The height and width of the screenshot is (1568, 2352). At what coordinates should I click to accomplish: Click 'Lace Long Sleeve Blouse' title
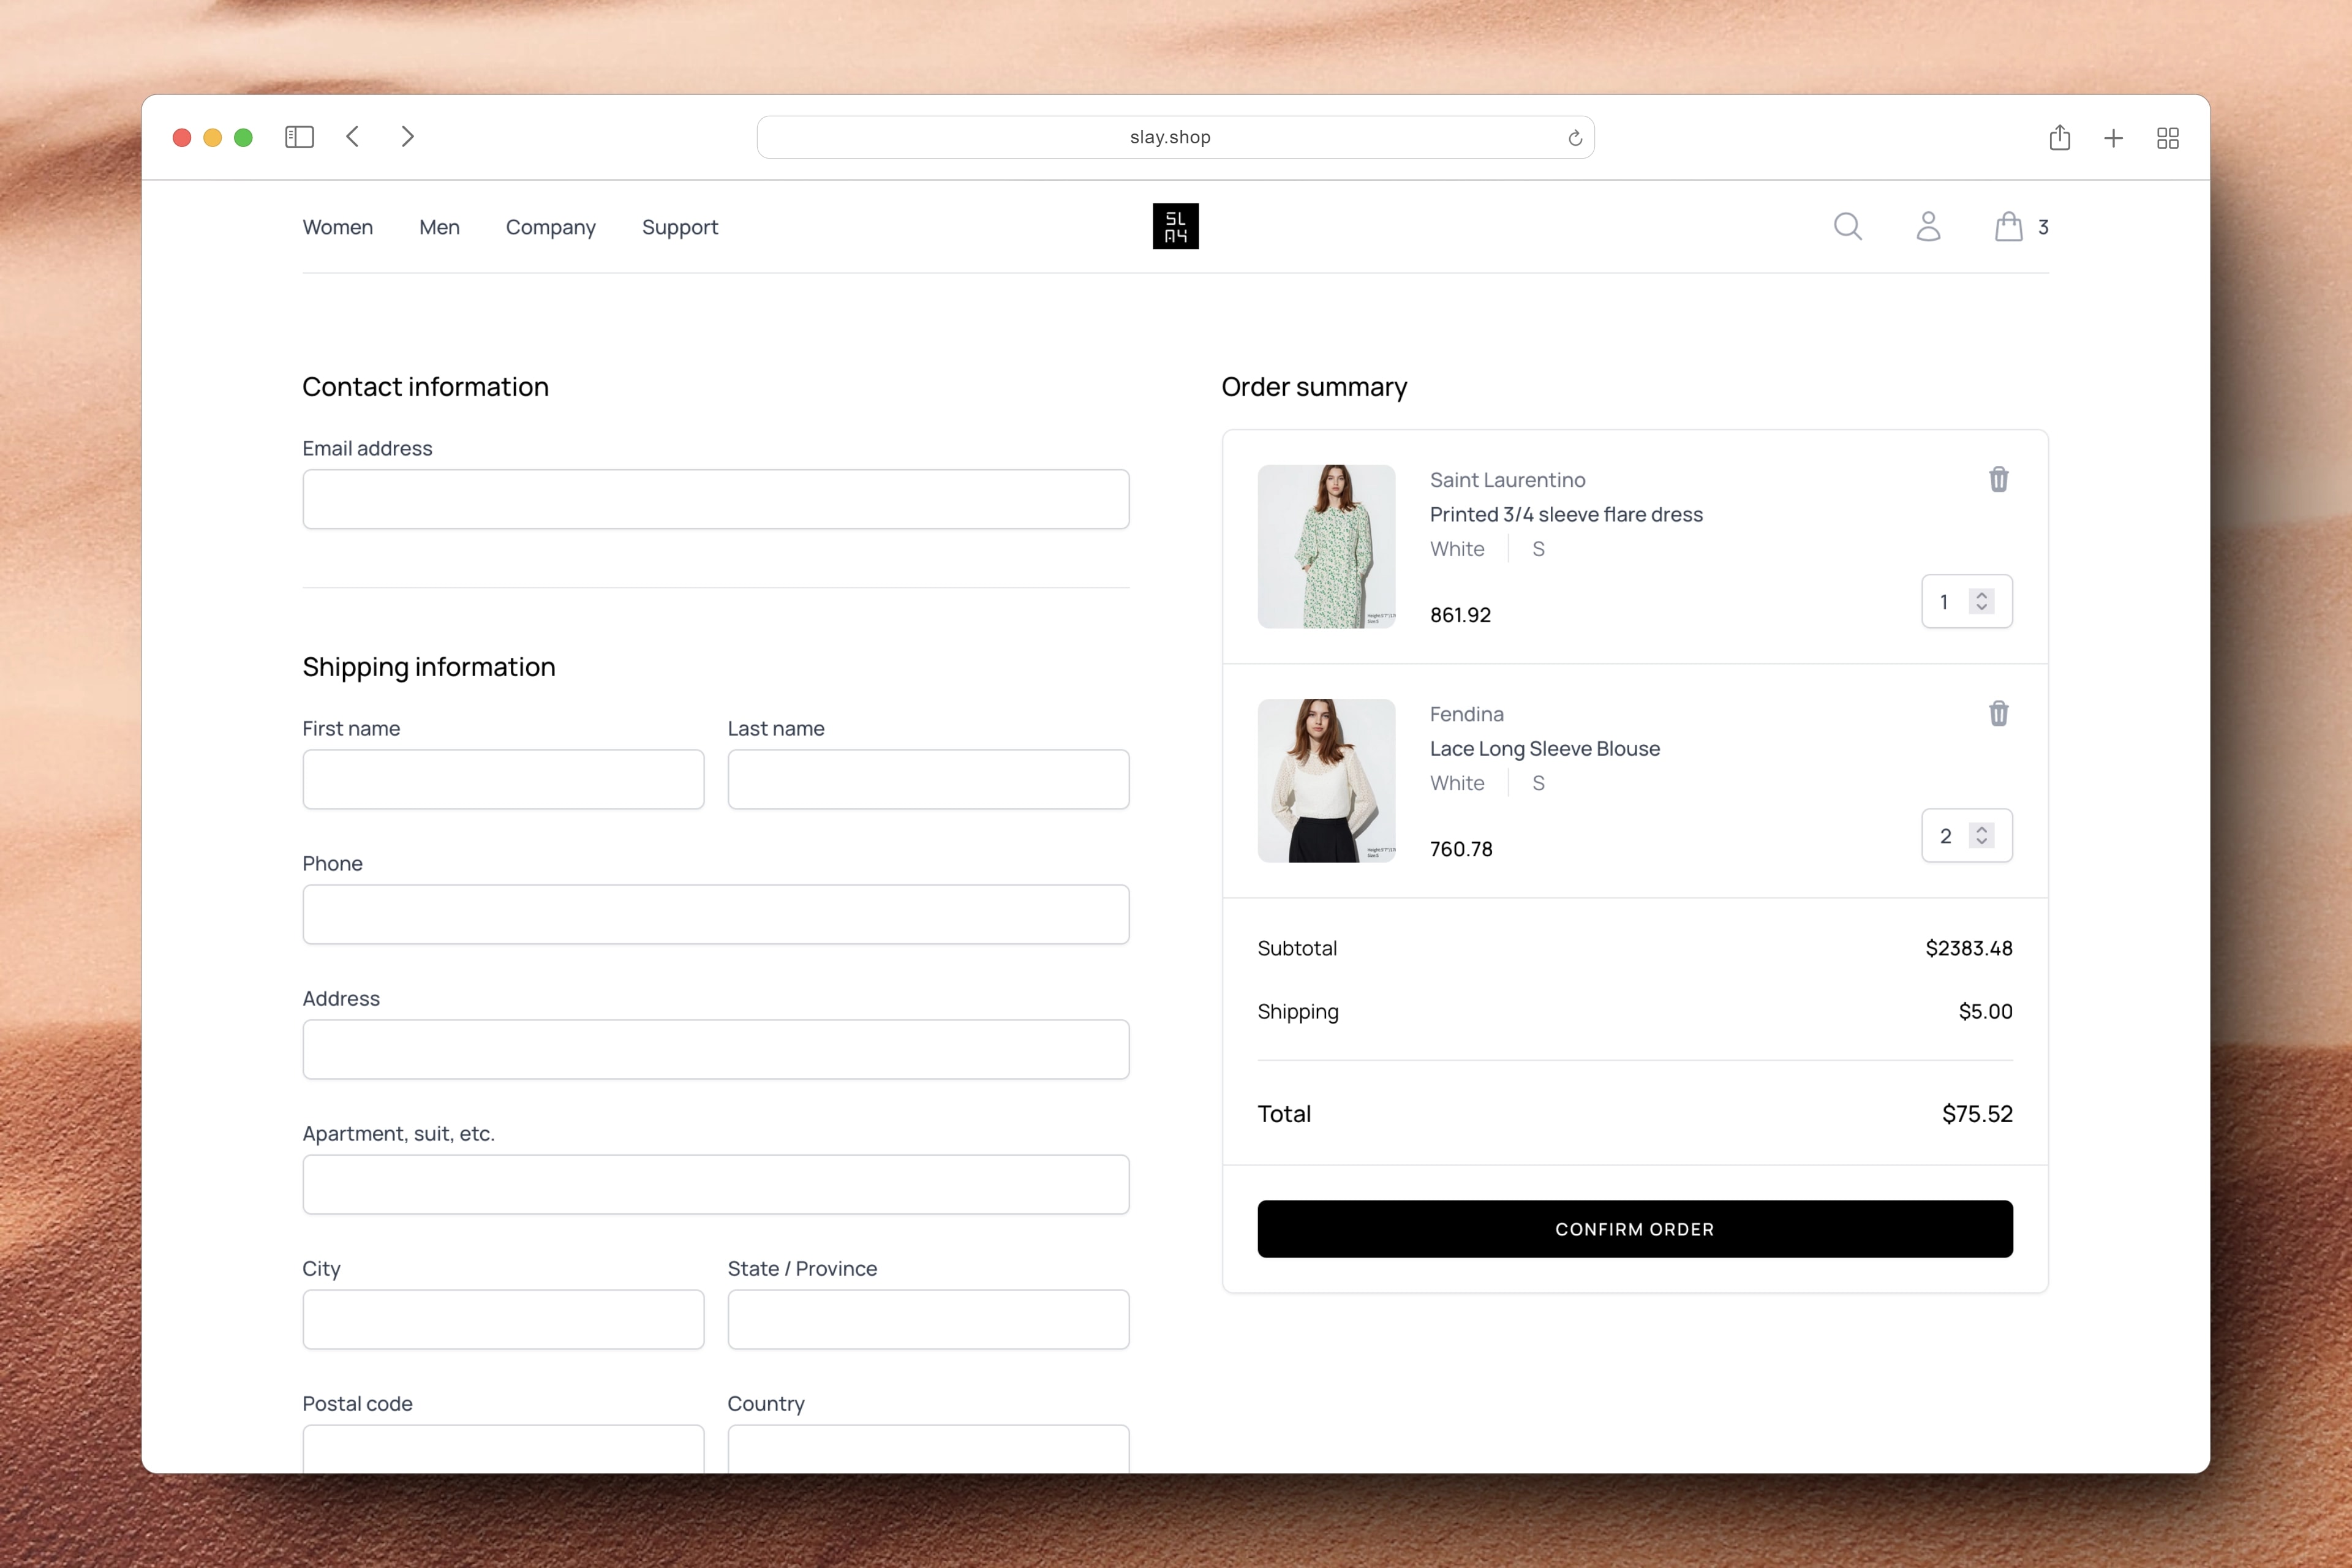(x=1544, y=748)
